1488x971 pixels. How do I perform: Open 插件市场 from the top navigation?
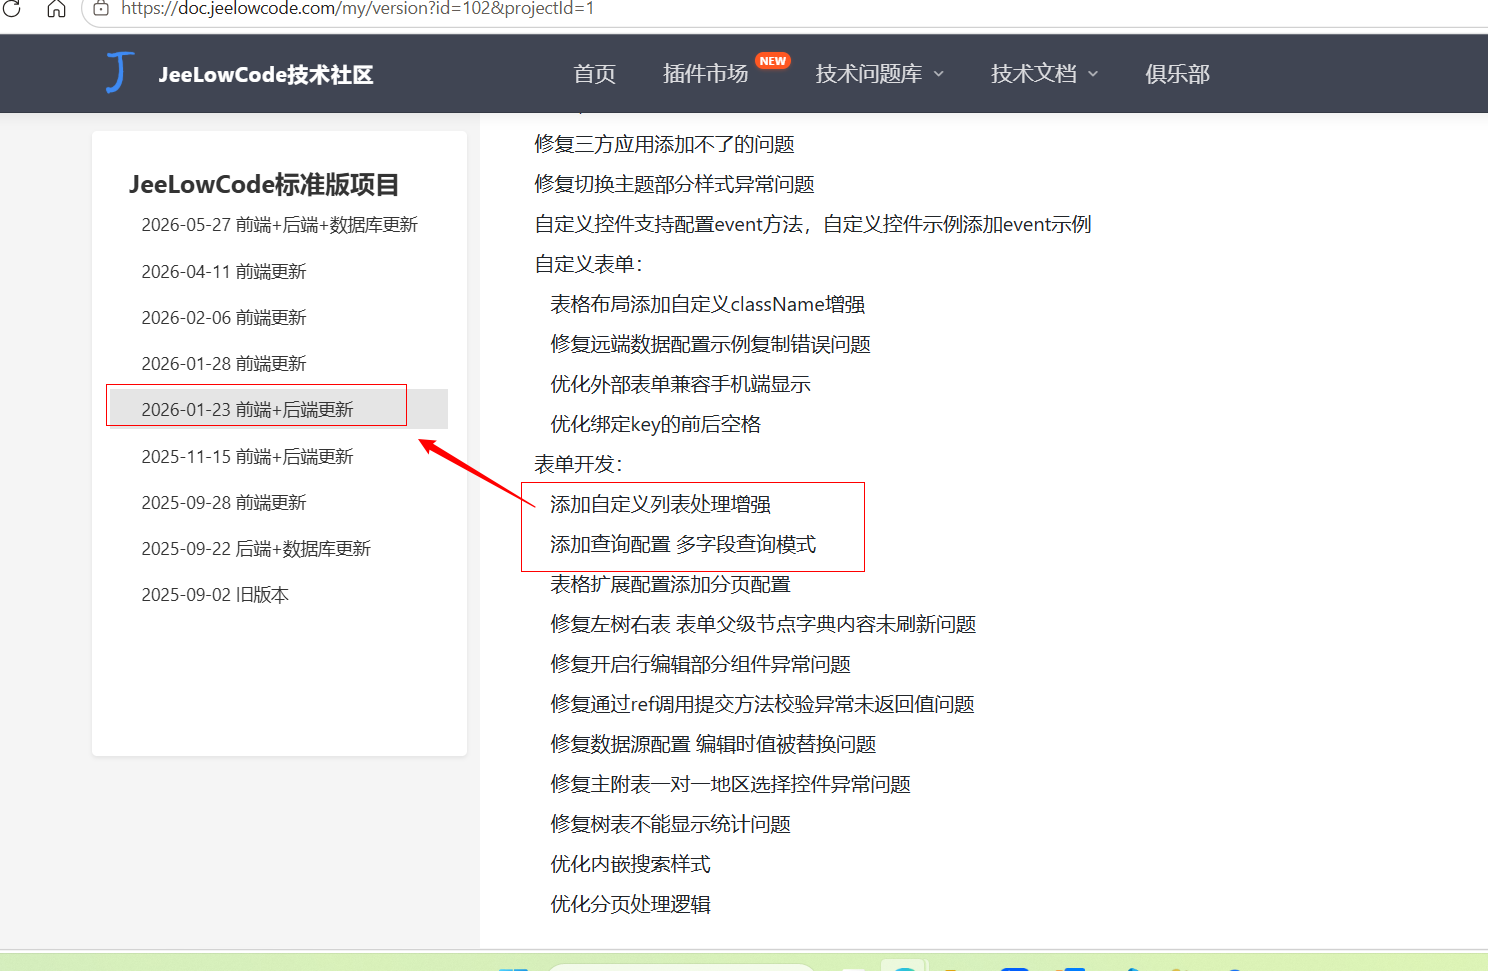tap(705, 74)
